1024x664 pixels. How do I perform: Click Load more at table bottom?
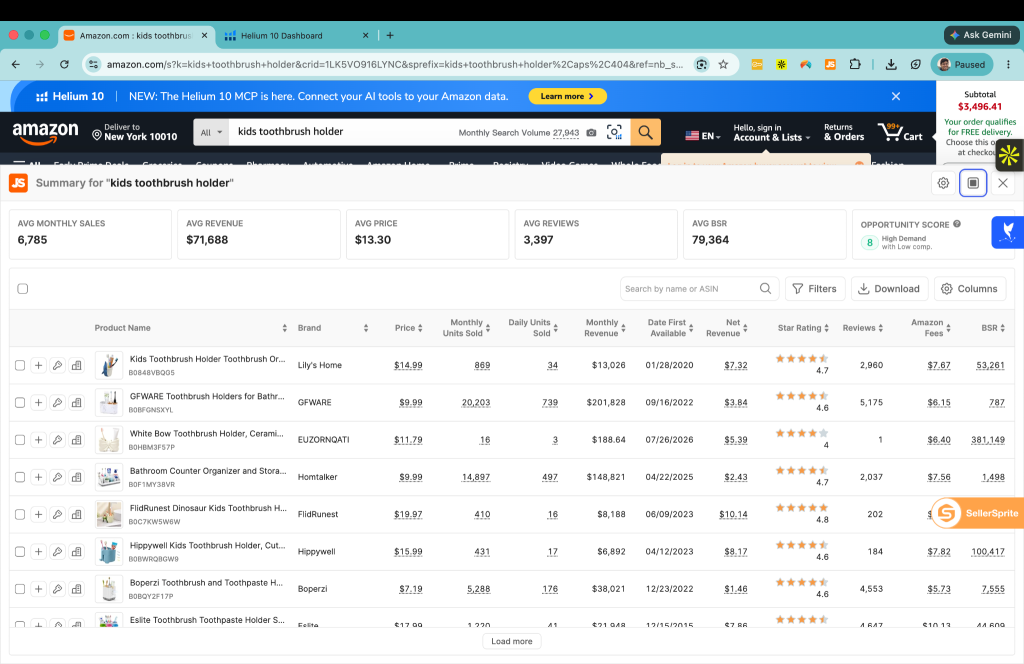(512, 641)
